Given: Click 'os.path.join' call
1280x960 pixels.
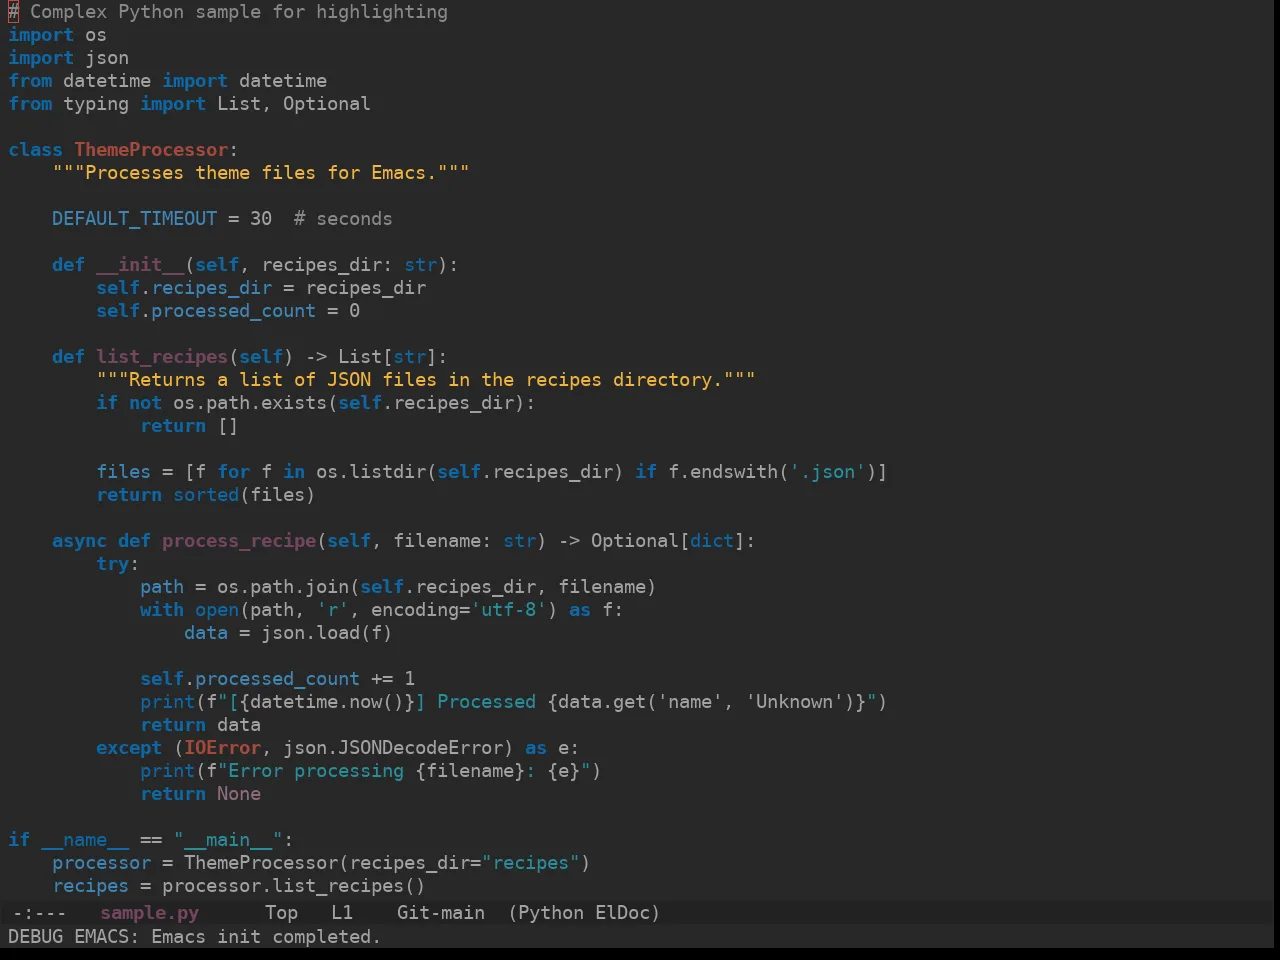Looking at the screenshot, I should point(283,586).
